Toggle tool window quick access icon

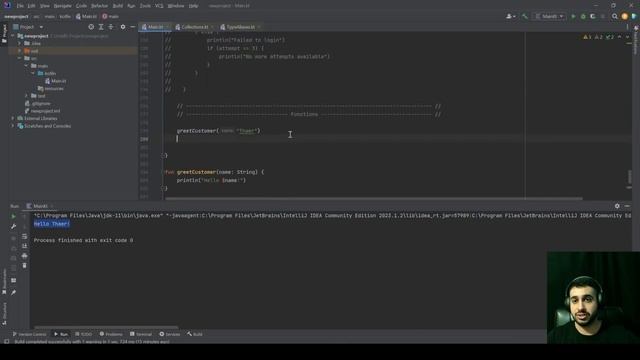6,341
